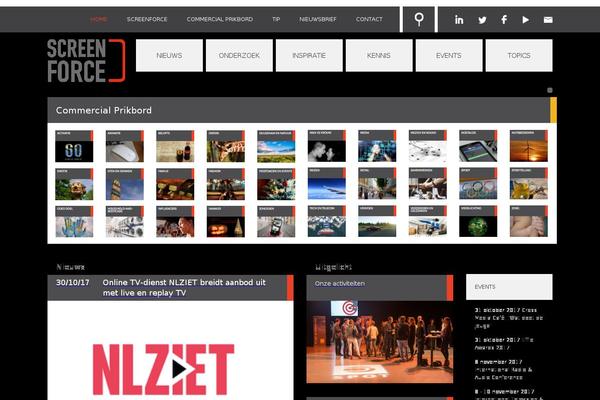Open the computer mouse thumbnail
Image resolution: width=600 pixels, height=400 pixels.
point(125,146)
